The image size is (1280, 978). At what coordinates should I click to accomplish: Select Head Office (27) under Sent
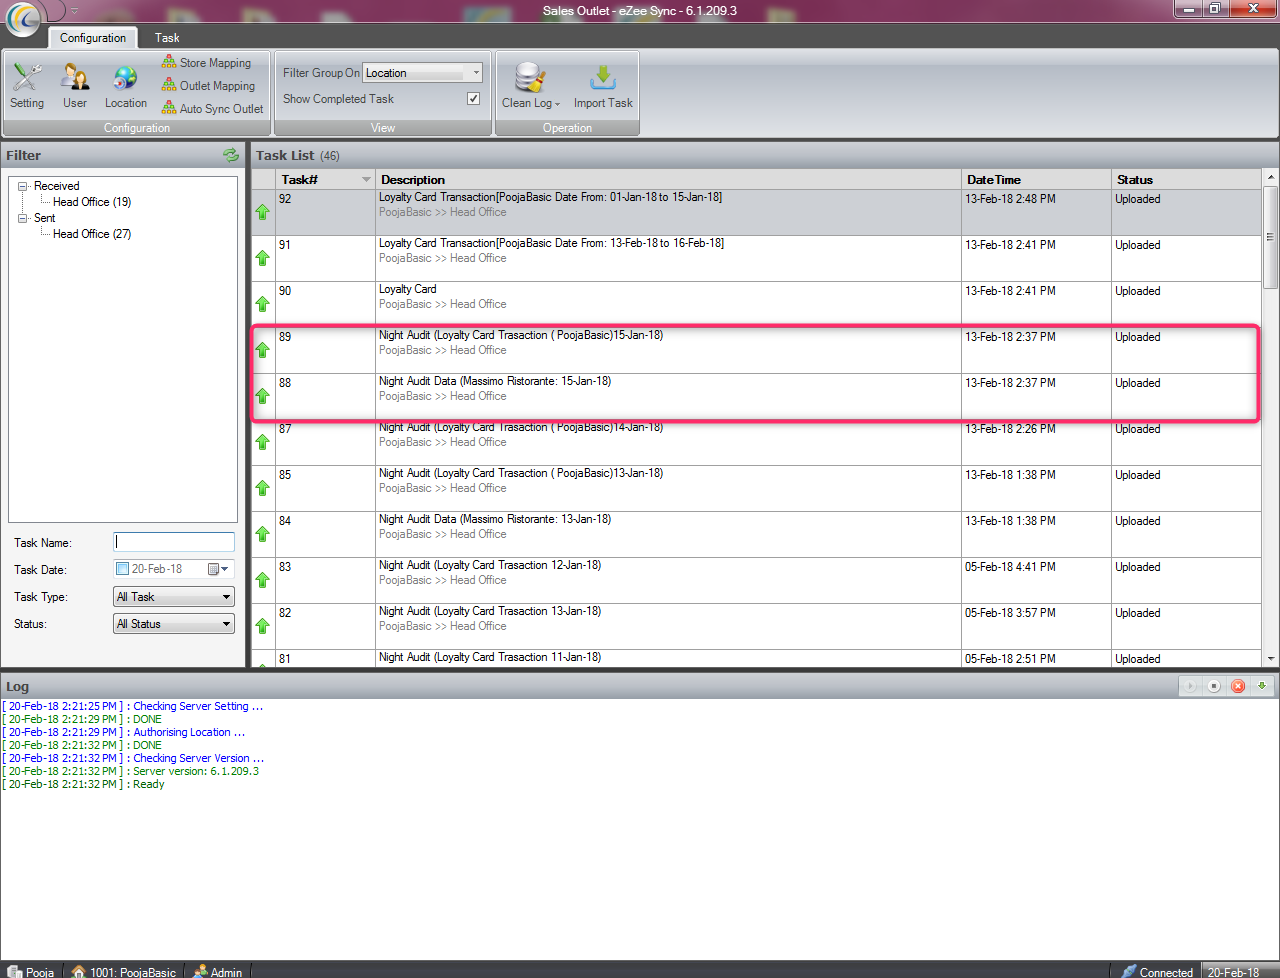[x=92, y=234]
